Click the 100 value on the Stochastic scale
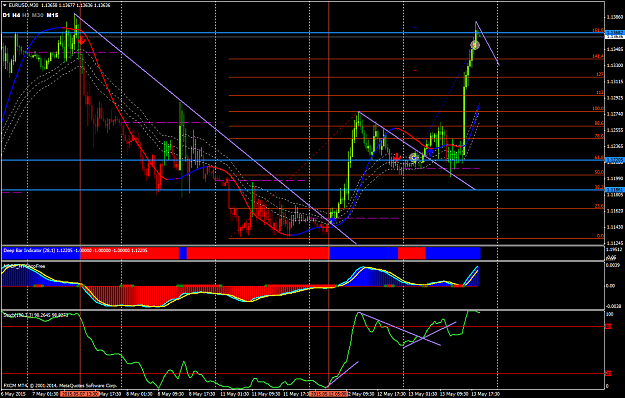Screen dimensions: 625x398 pyautogui.click(x=609, y=315)
